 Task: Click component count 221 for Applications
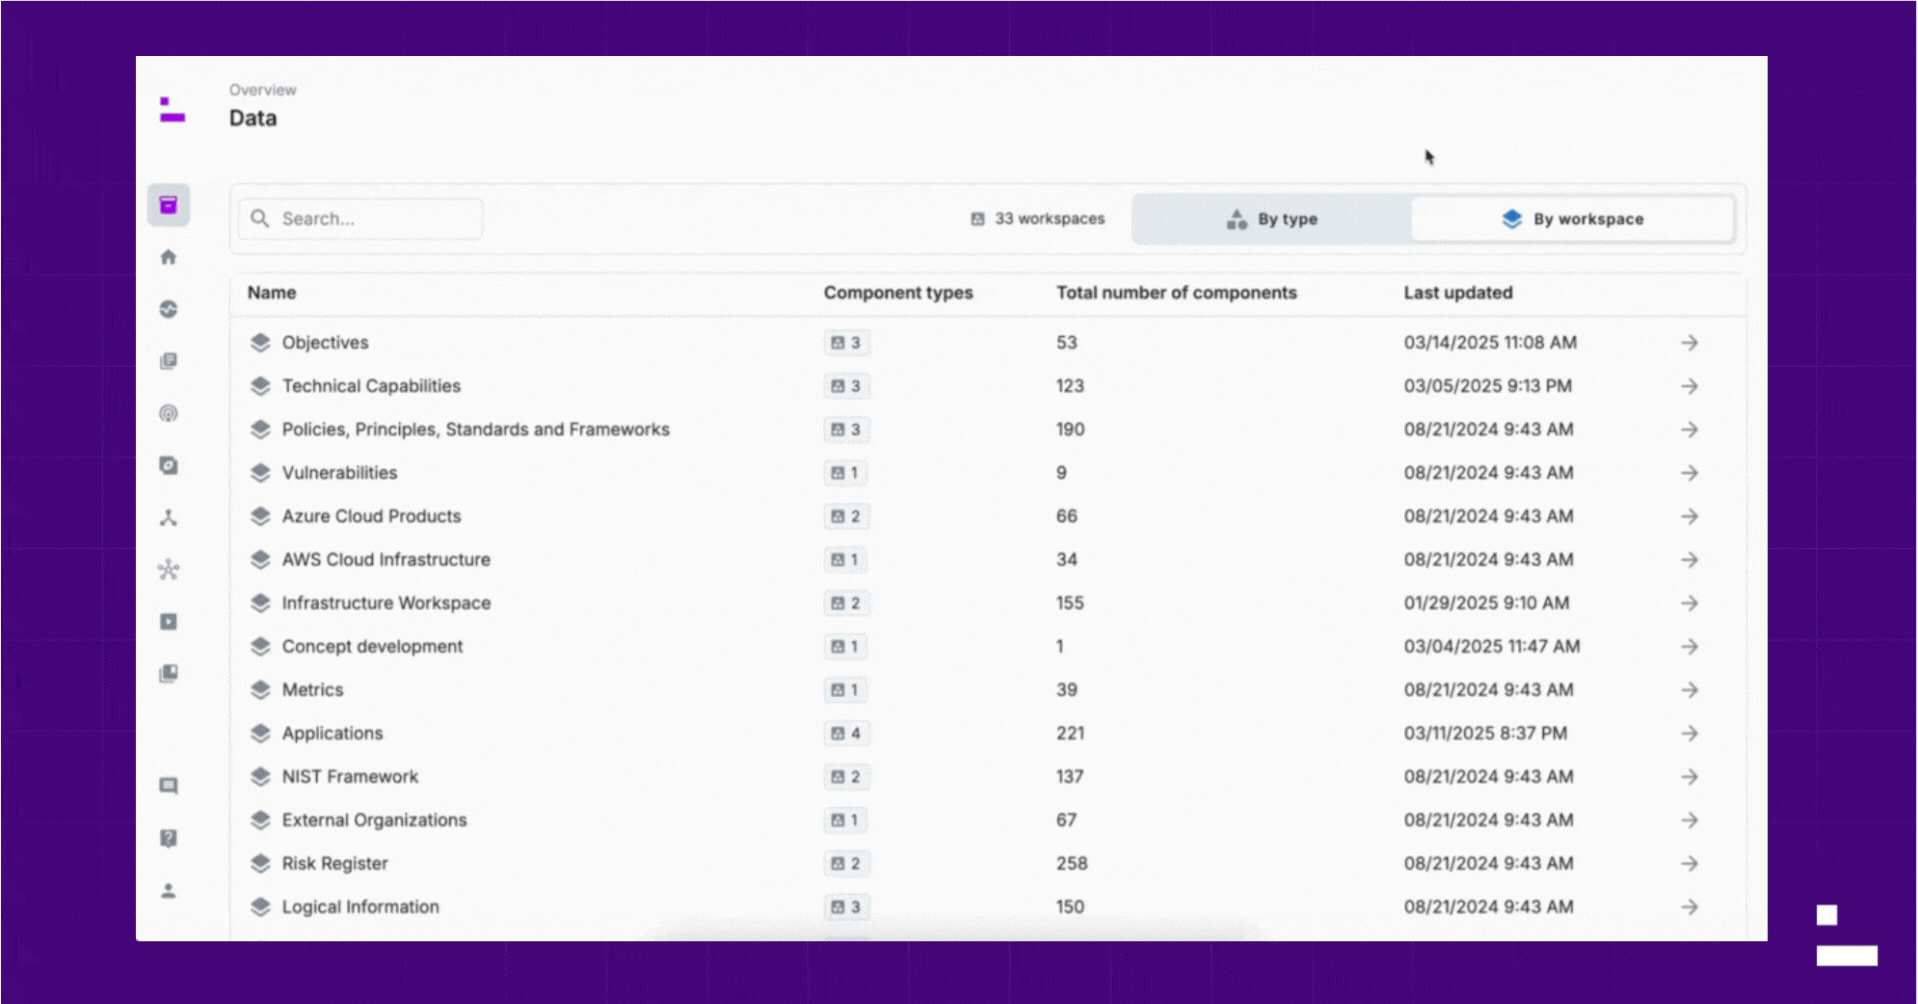click(x=1070, y=733)
